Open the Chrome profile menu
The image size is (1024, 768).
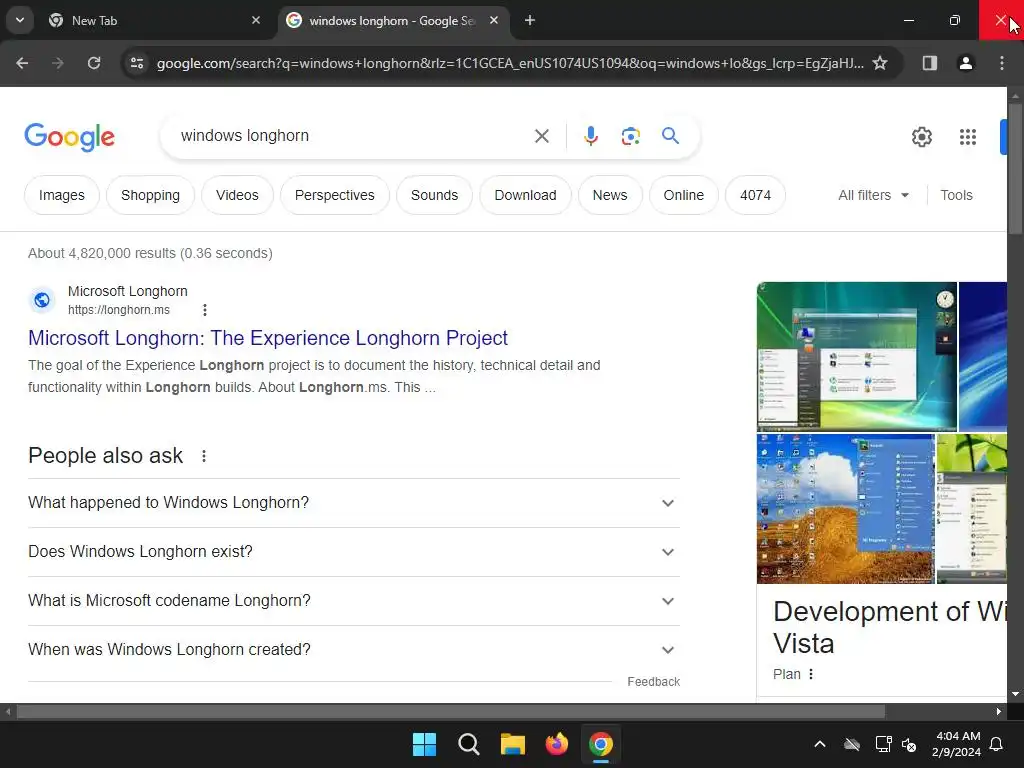(x=965, y=63)
